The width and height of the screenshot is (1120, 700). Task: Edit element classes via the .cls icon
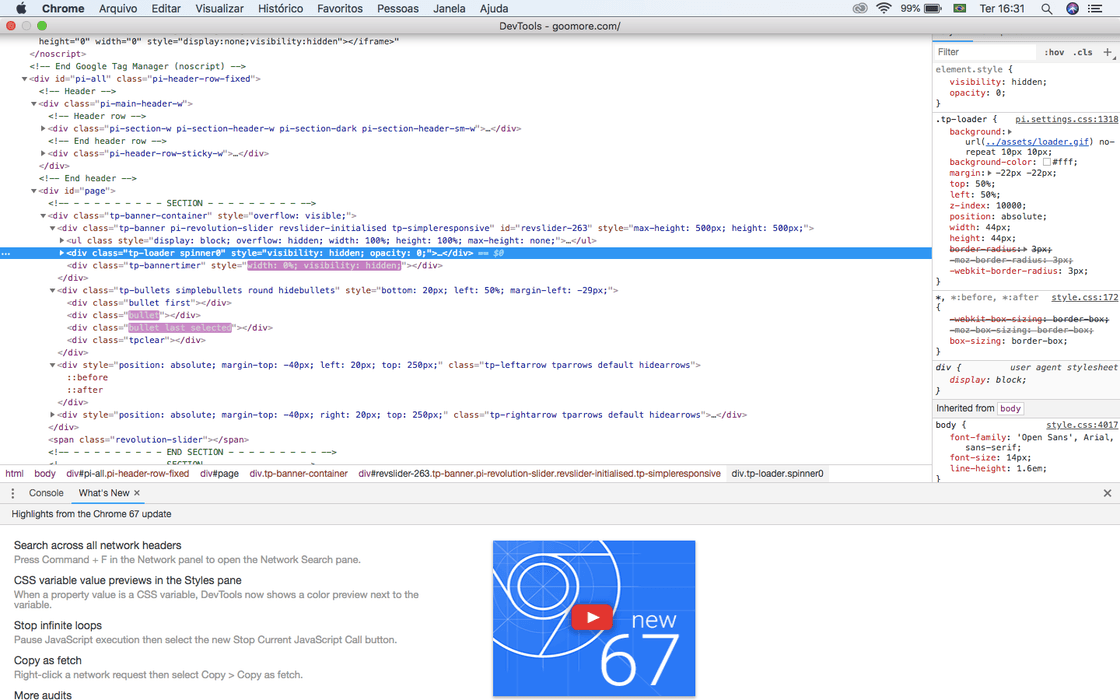point(1084,52)
